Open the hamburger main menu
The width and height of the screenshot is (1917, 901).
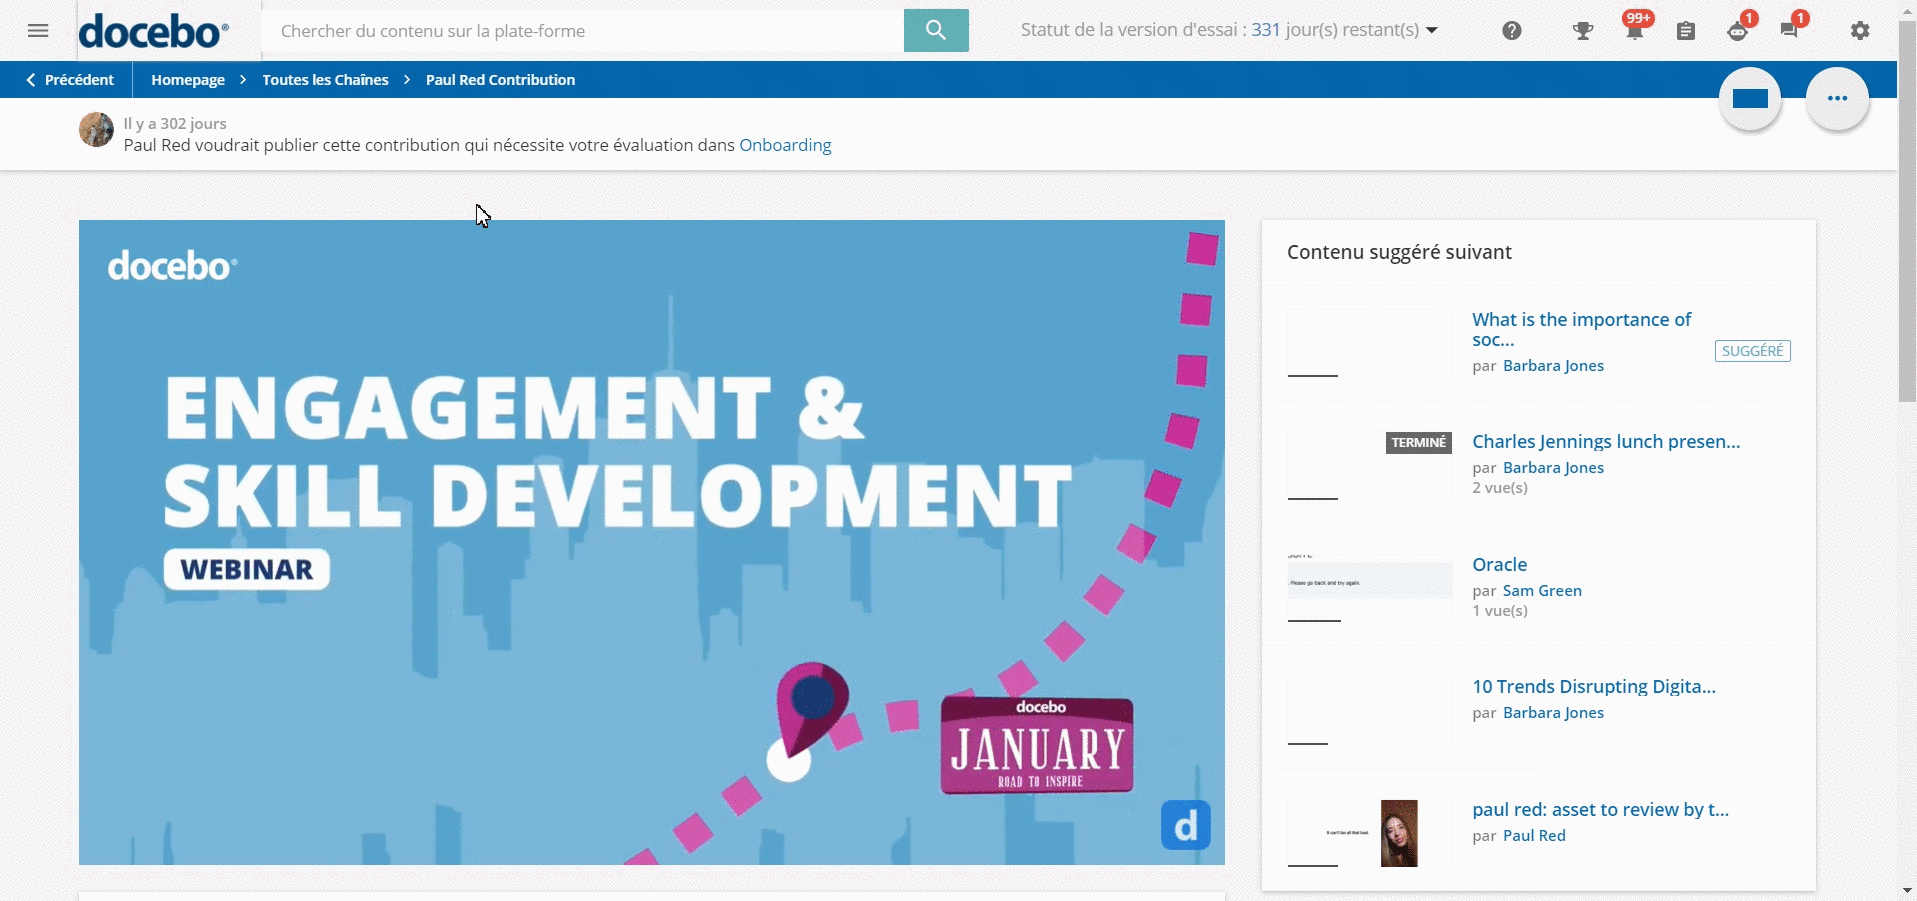38,31
